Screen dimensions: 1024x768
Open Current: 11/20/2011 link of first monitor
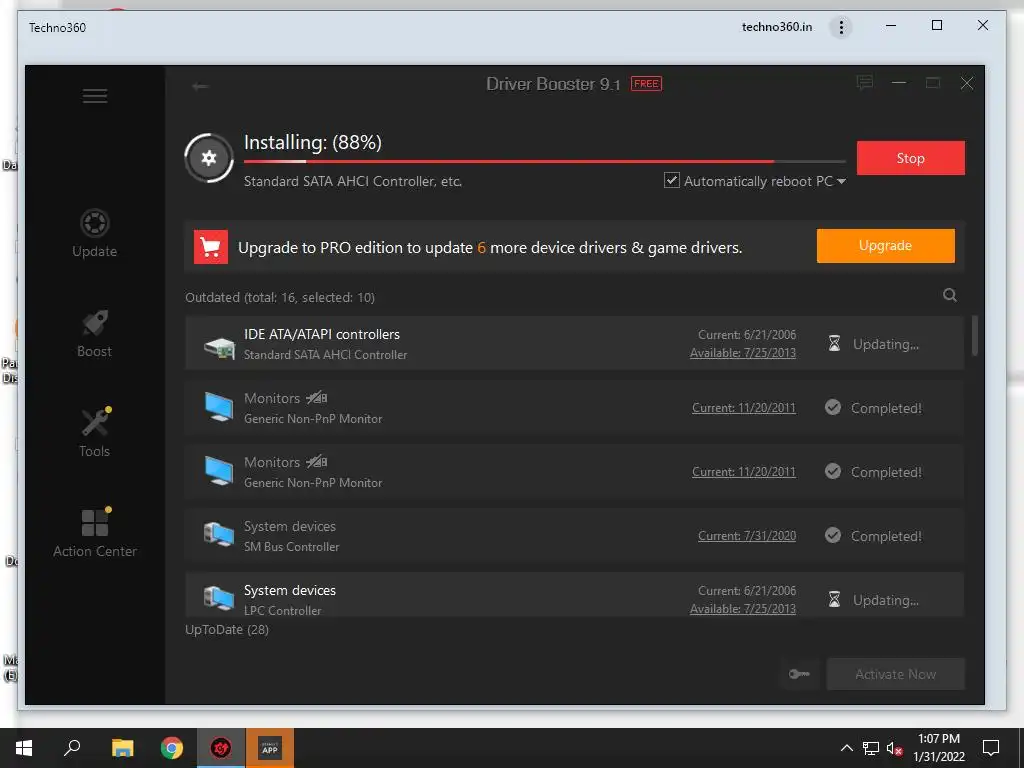[744, 408]
